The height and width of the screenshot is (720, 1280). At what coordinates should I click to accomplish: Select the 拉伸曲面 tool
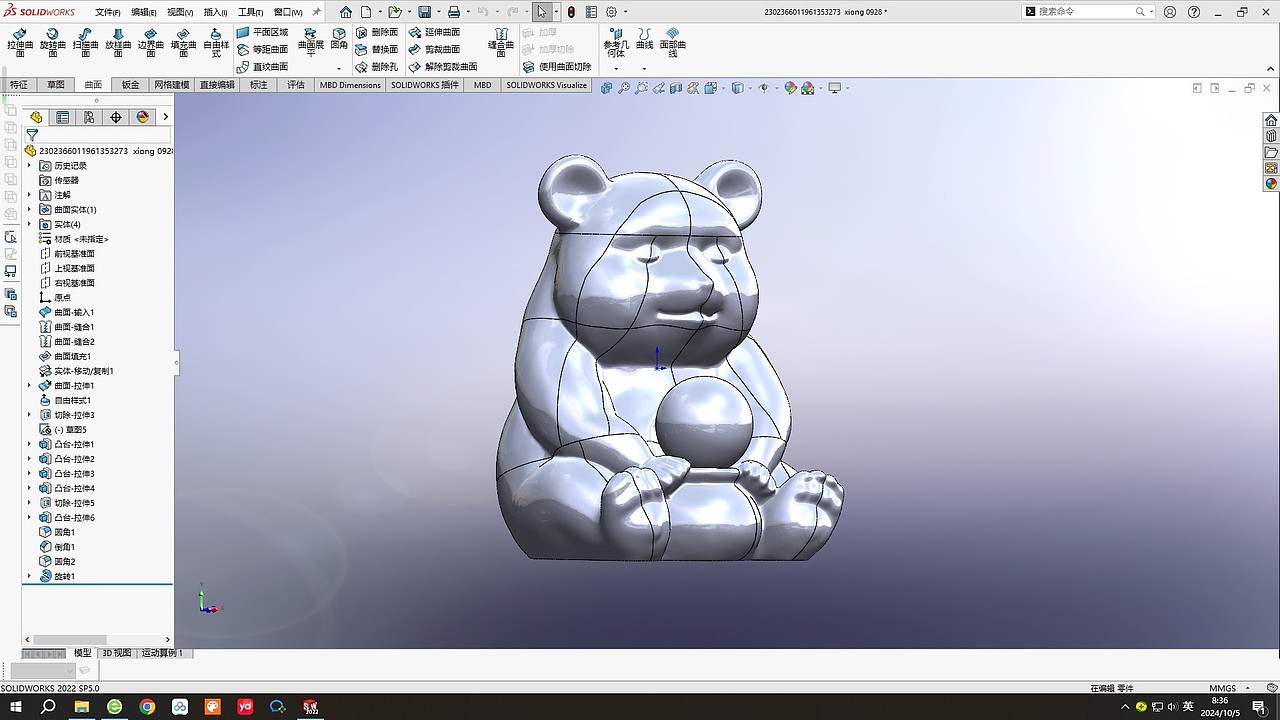19,42
